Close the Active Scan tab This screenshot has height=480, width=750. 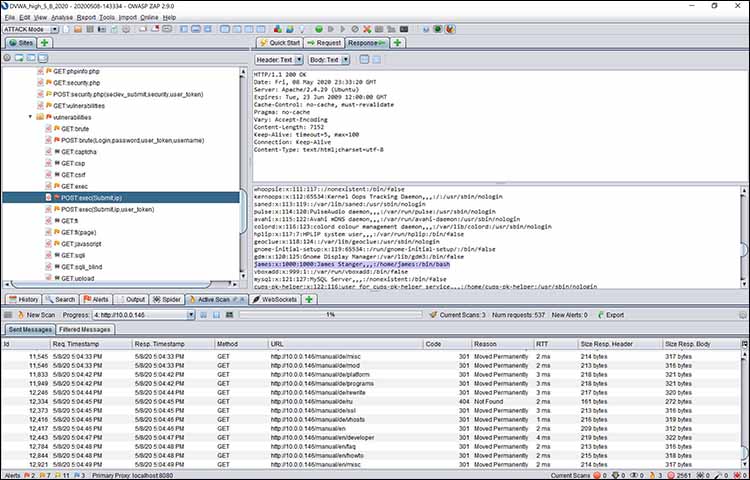click(x=242, y=300)
